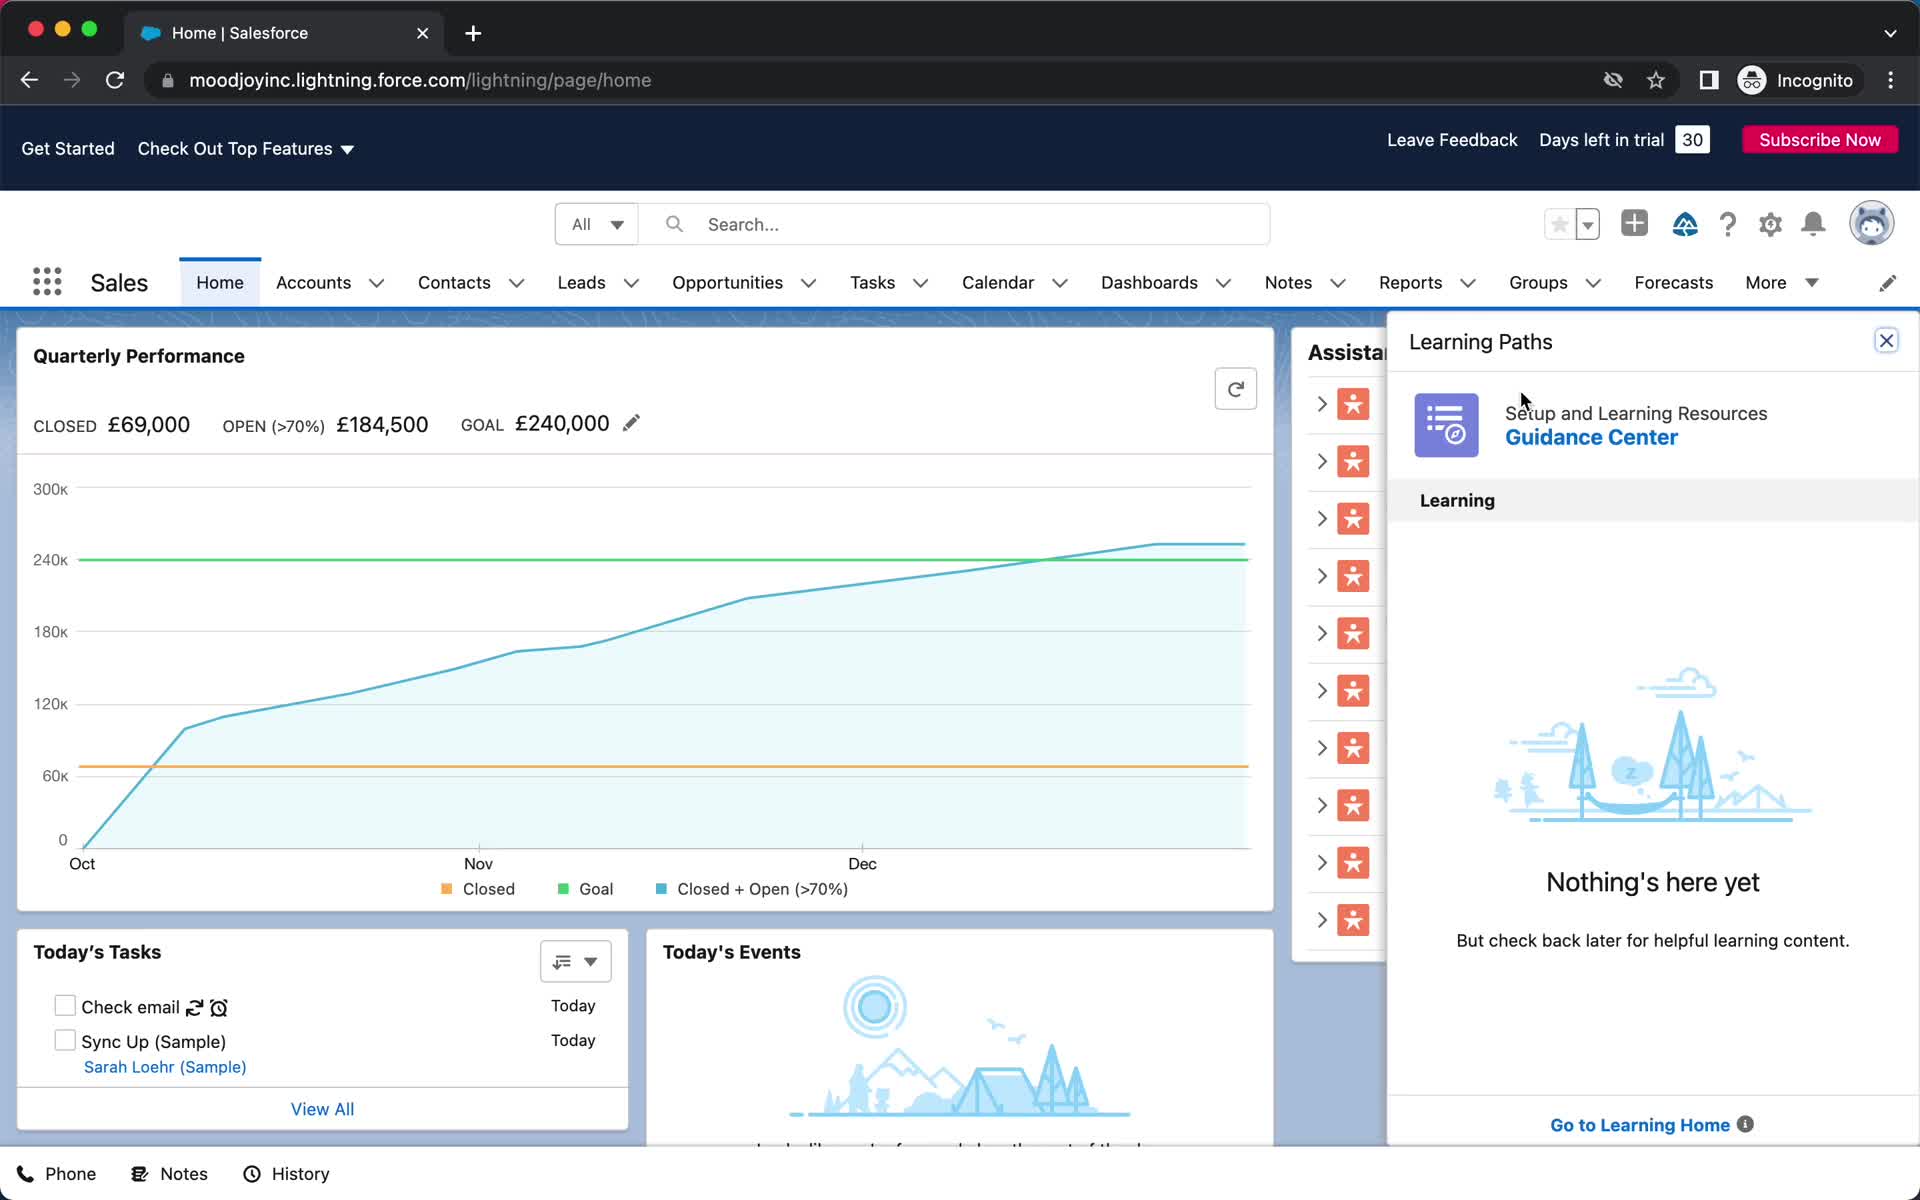Open the Favorites list dropdown arrow
The width and height of the screenshot is (1920, 1200).
click(x=1587, y=224)
